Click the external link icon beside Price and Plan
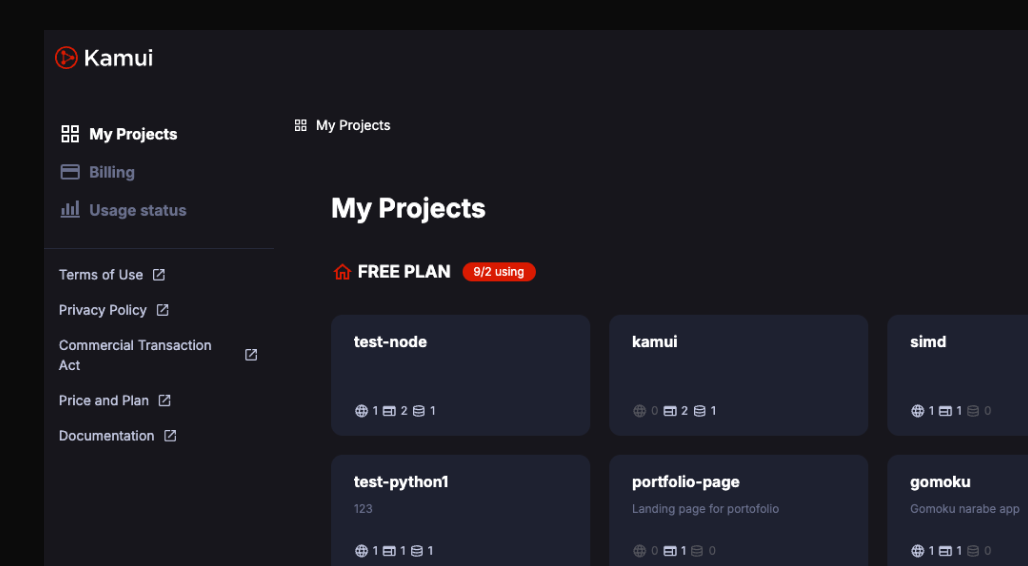Viewport: 1028px width, 566px height. tap(165, 400)
